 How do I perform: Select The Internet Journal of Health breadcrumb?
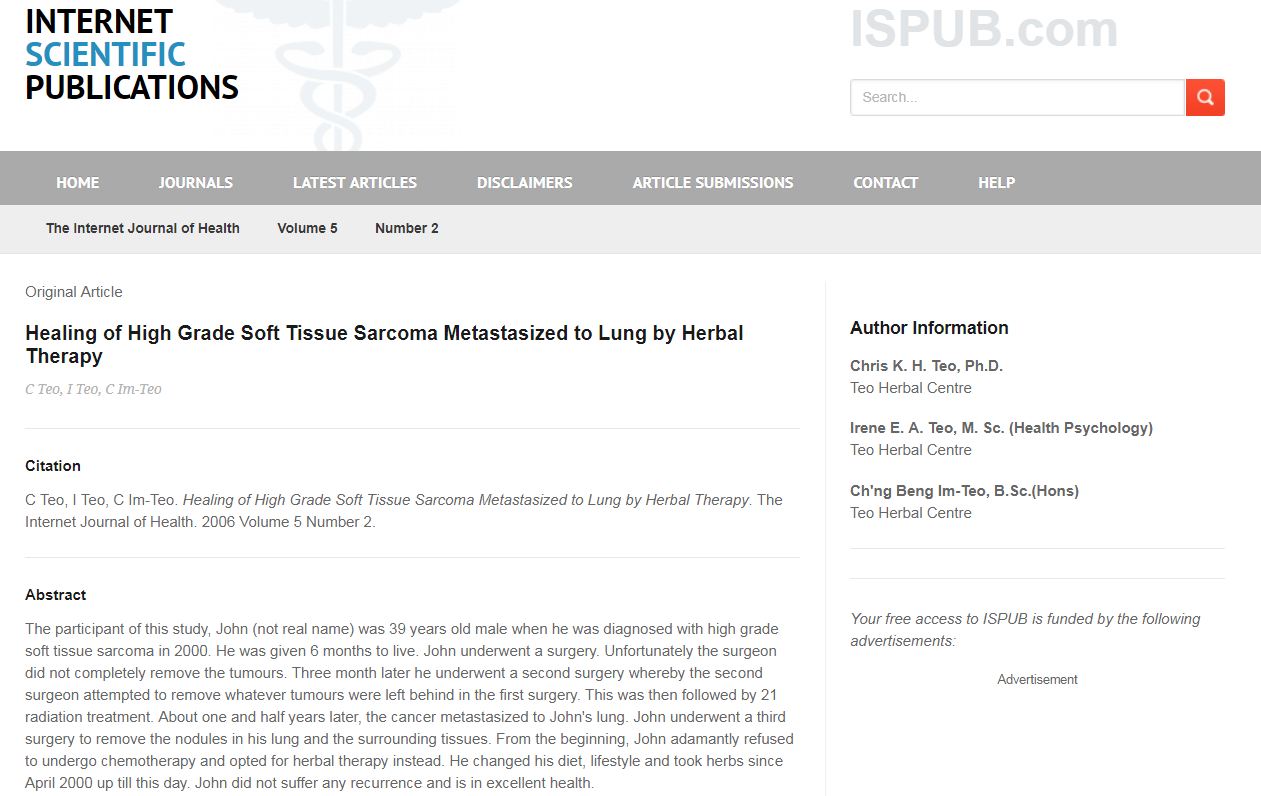(143, 228)
